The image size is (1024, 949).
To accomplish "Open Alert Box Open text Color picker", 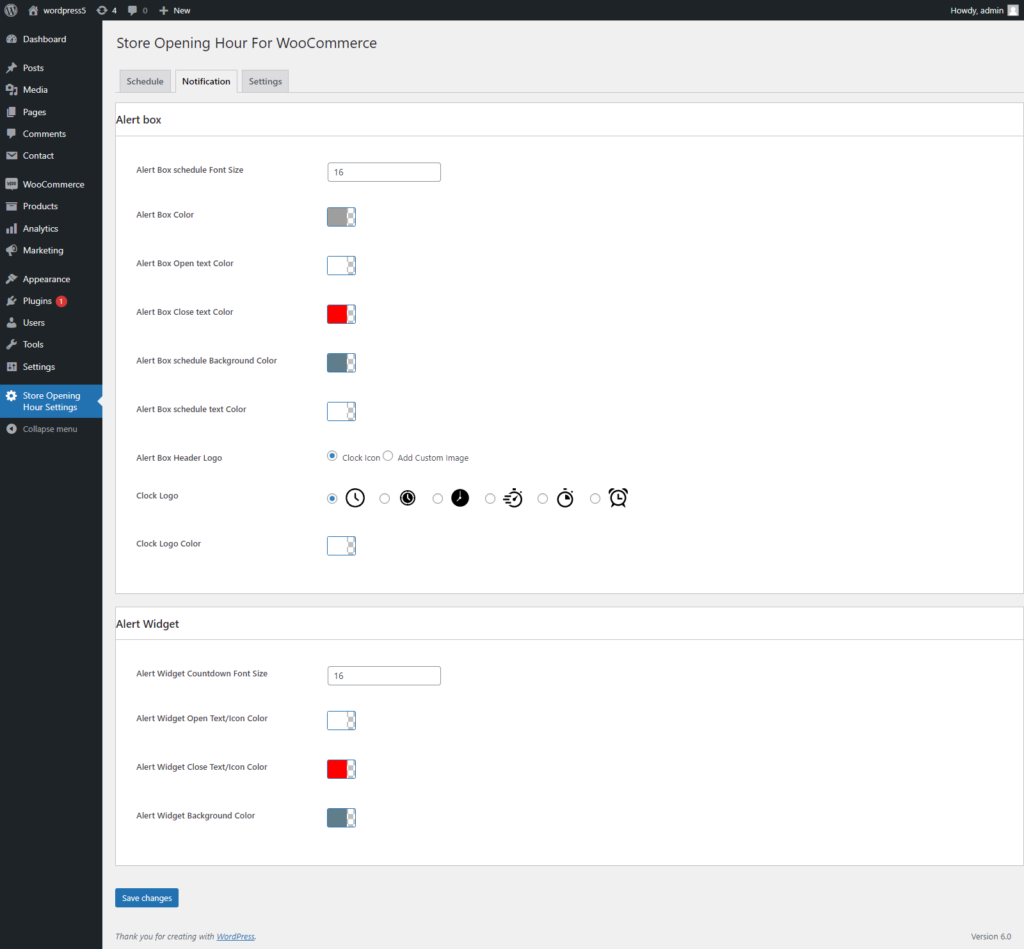I will tap(342, 266).
